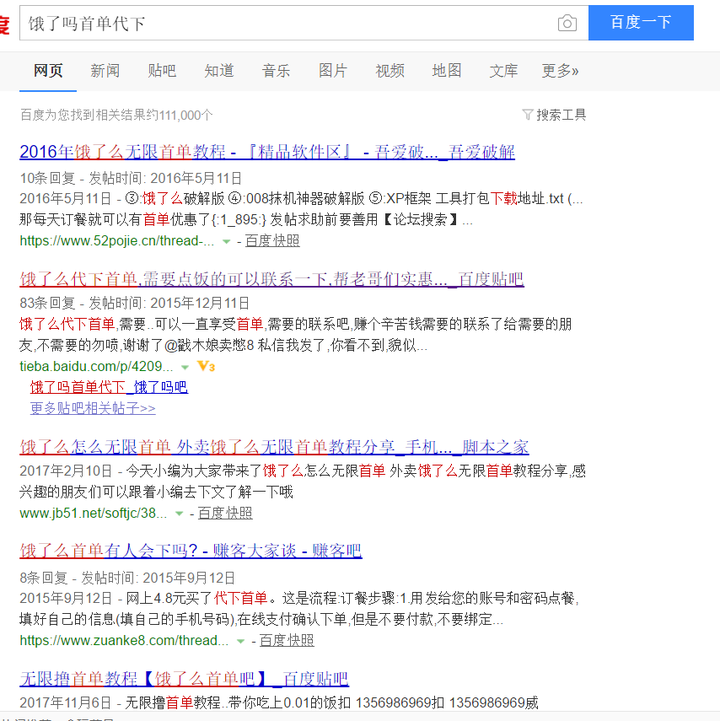Click the snippet starting 2017年2月10日 - 今天小编
The height and width of the screenshot is (721, 720).
(303, 481)
